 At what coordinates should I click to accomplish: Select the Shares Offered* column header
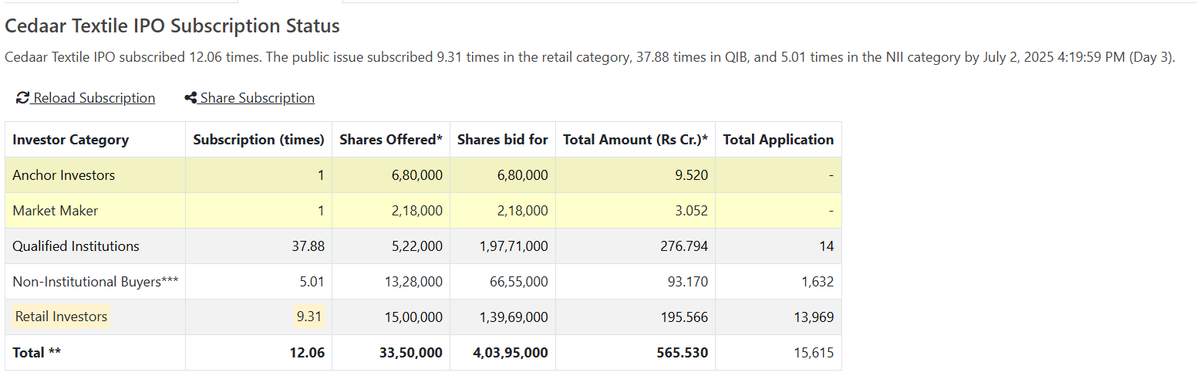tap(391, 140)
